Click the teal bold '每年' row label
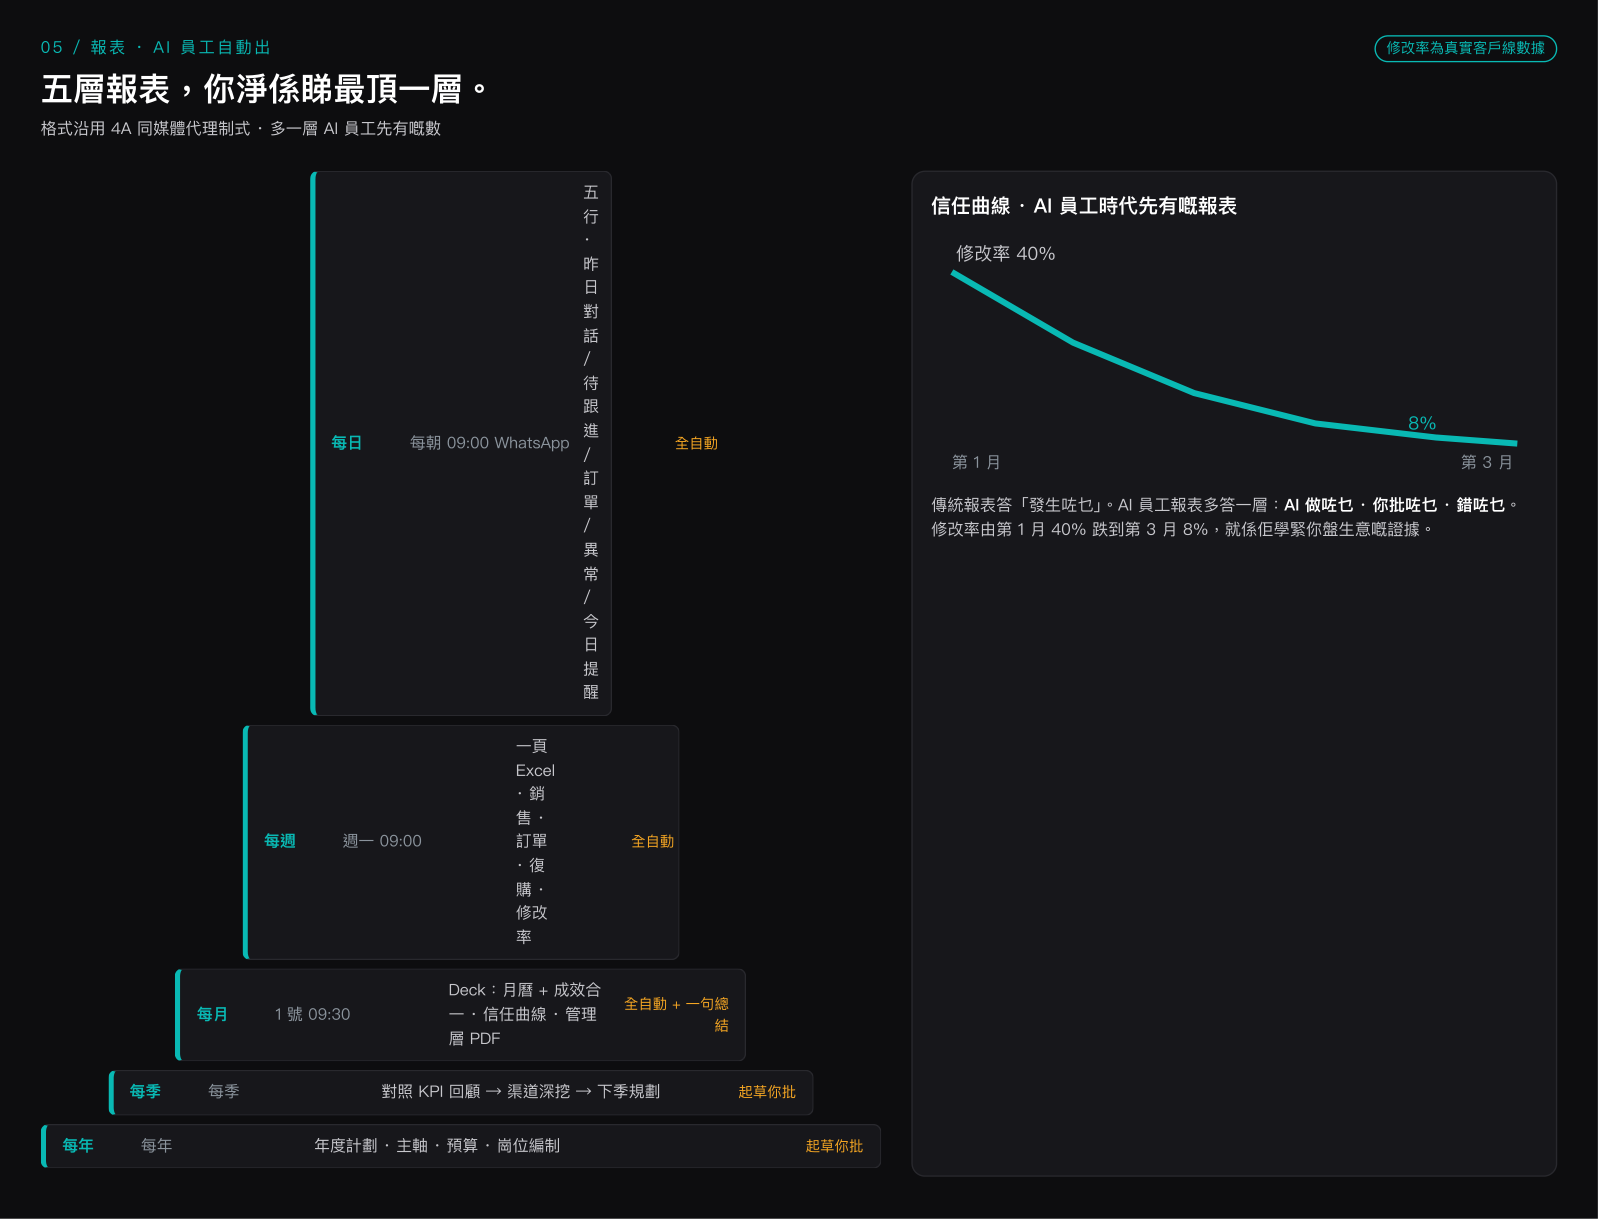1598x1219 pixels. 78,1145
